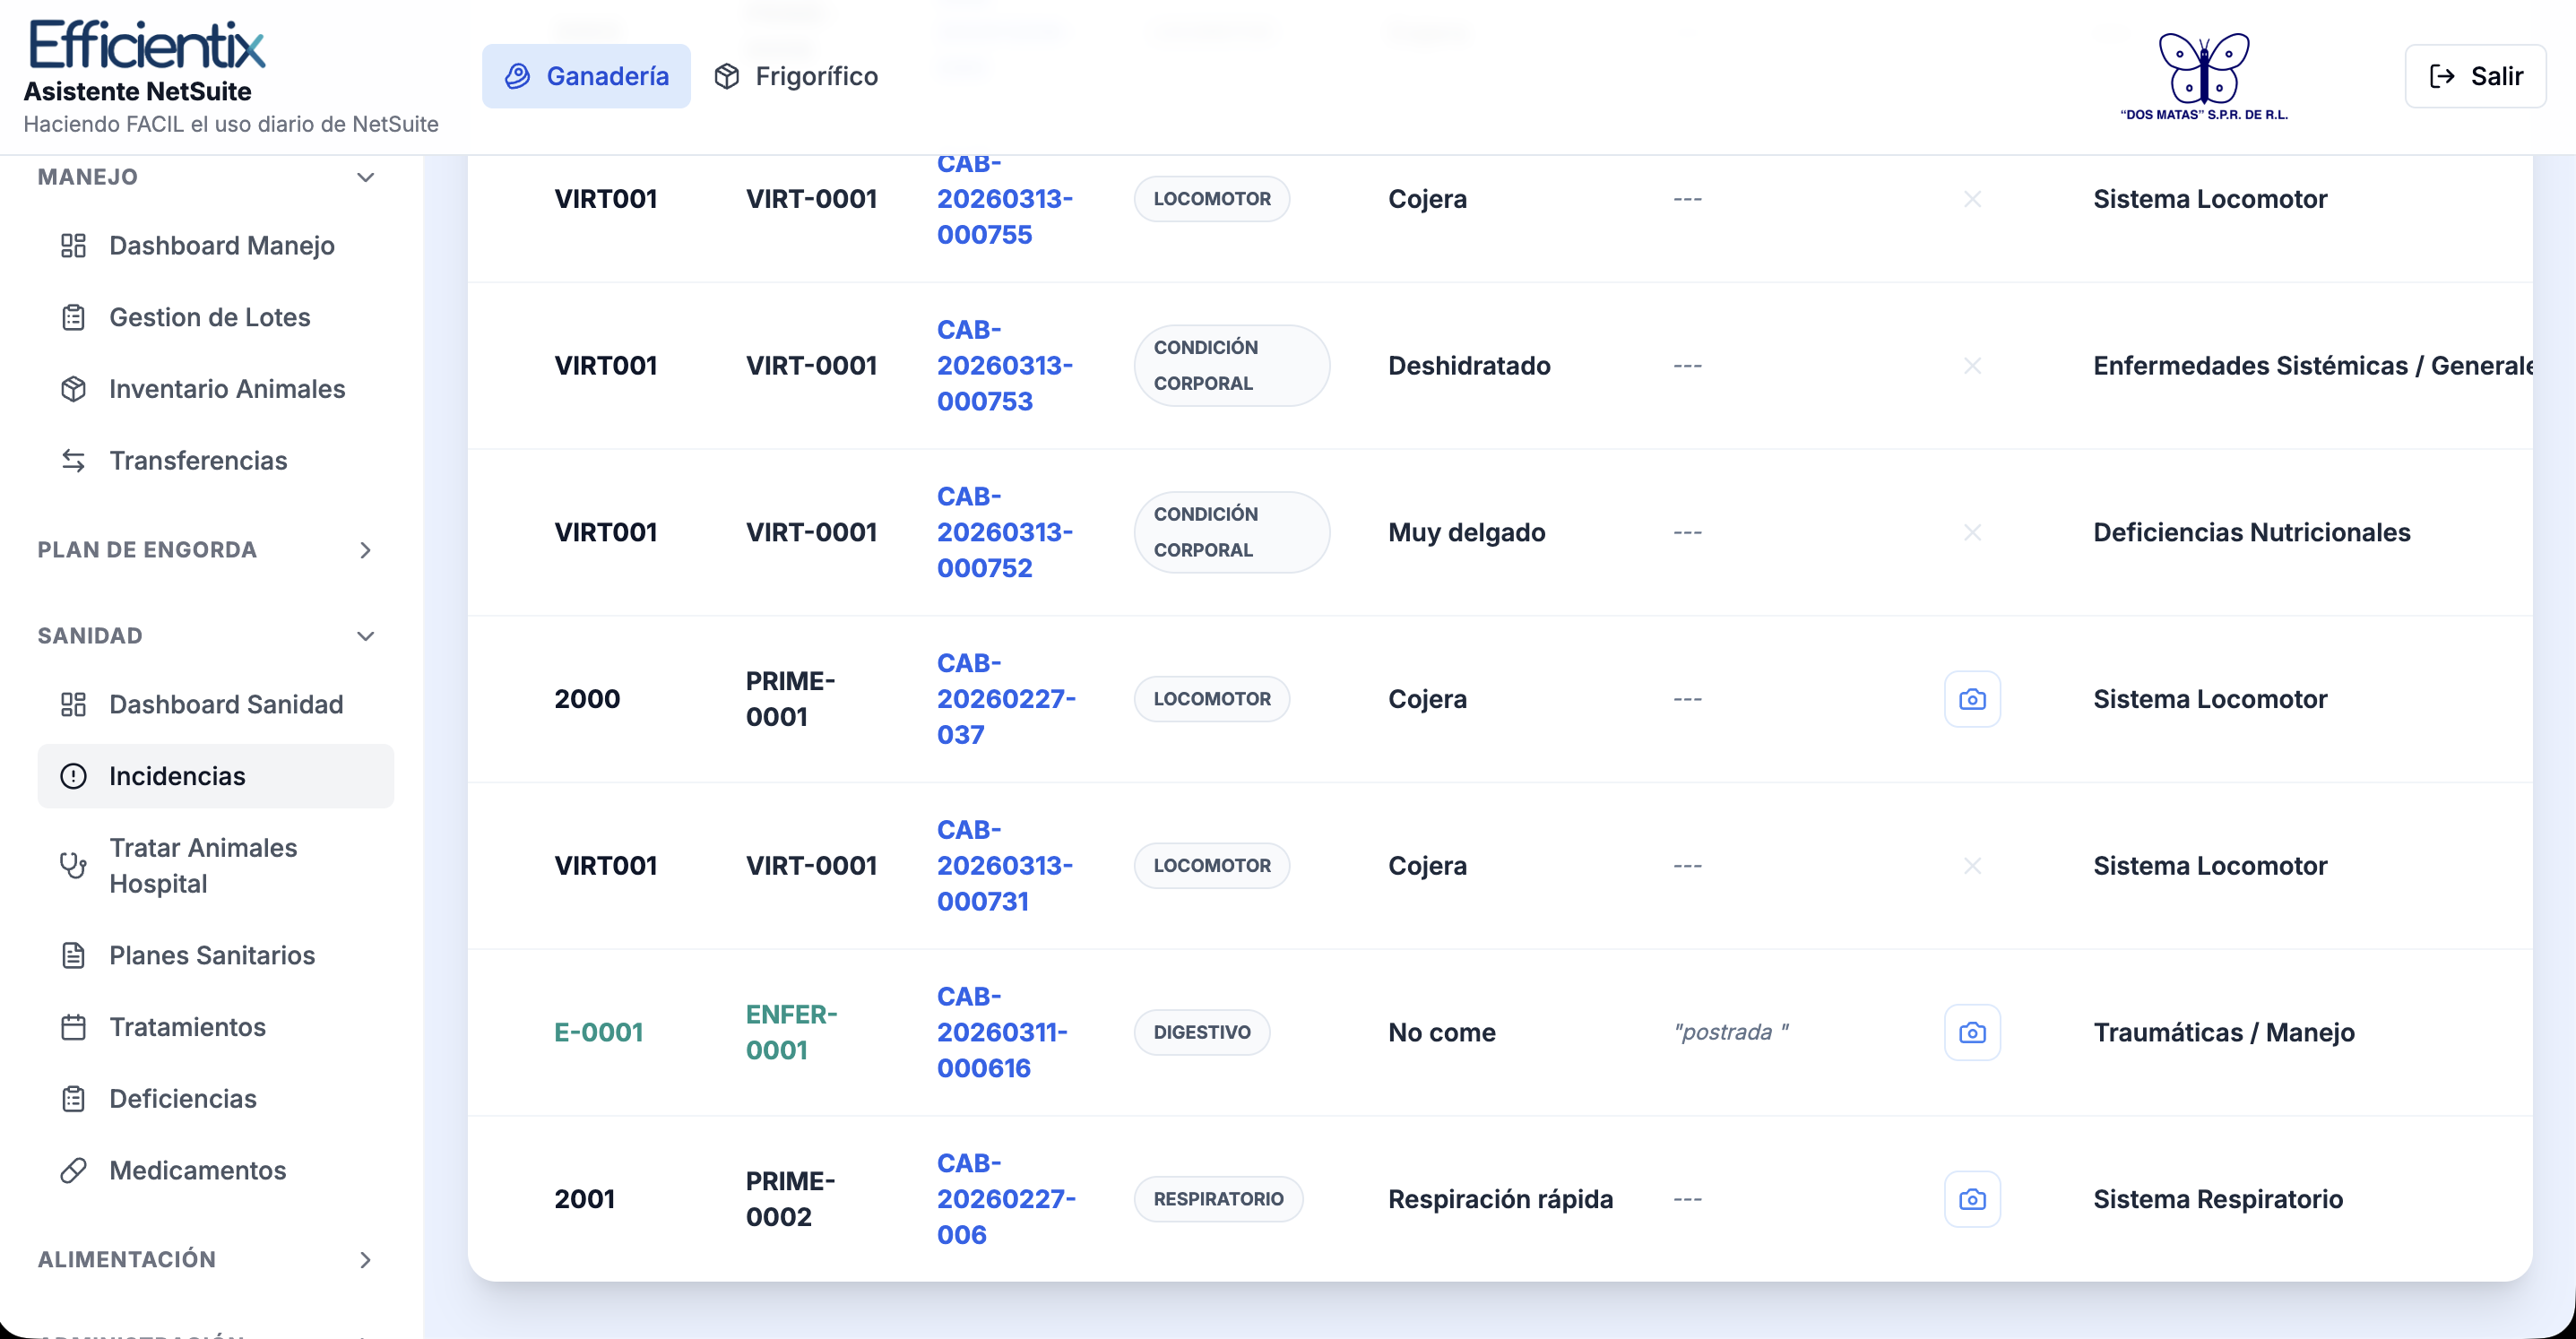
Task: Open animal link E-0001
Action: (598, 1032)
